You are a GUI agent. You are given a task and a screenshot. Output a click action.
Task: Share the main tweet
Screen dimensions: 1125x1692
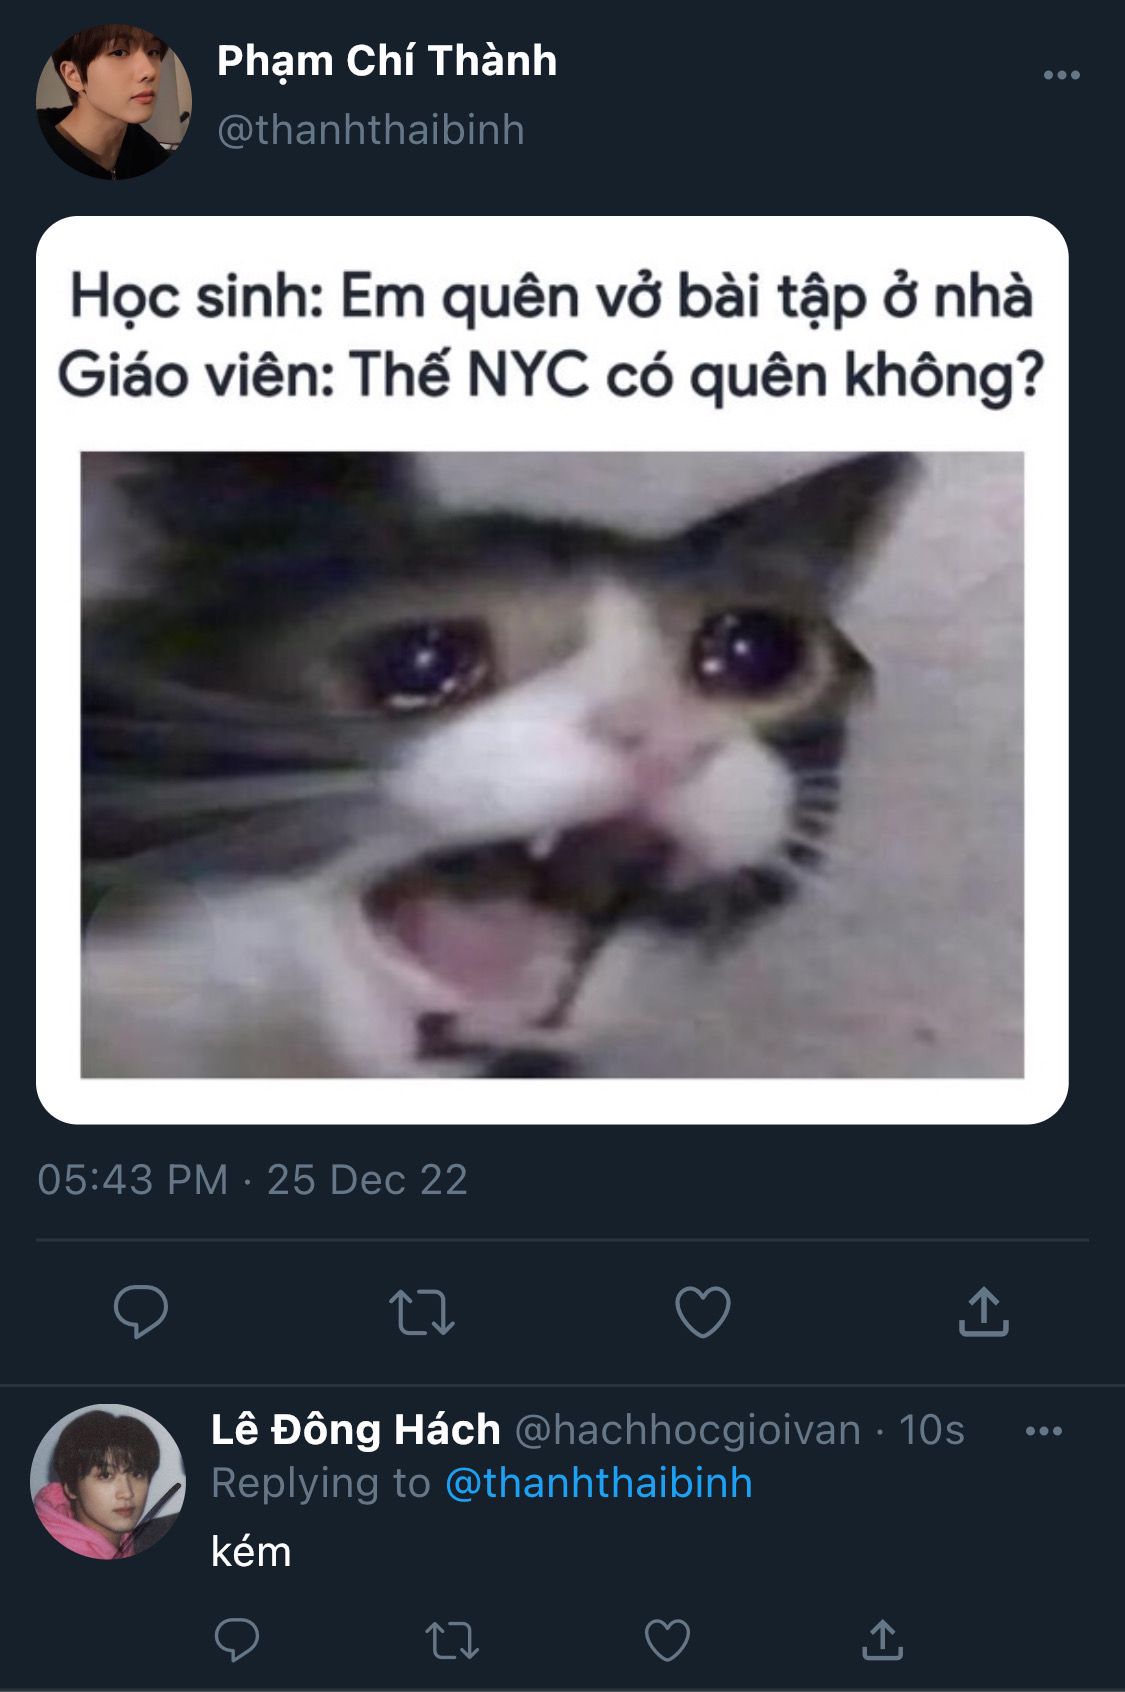pyautogui.click(x=984, y=1312)
